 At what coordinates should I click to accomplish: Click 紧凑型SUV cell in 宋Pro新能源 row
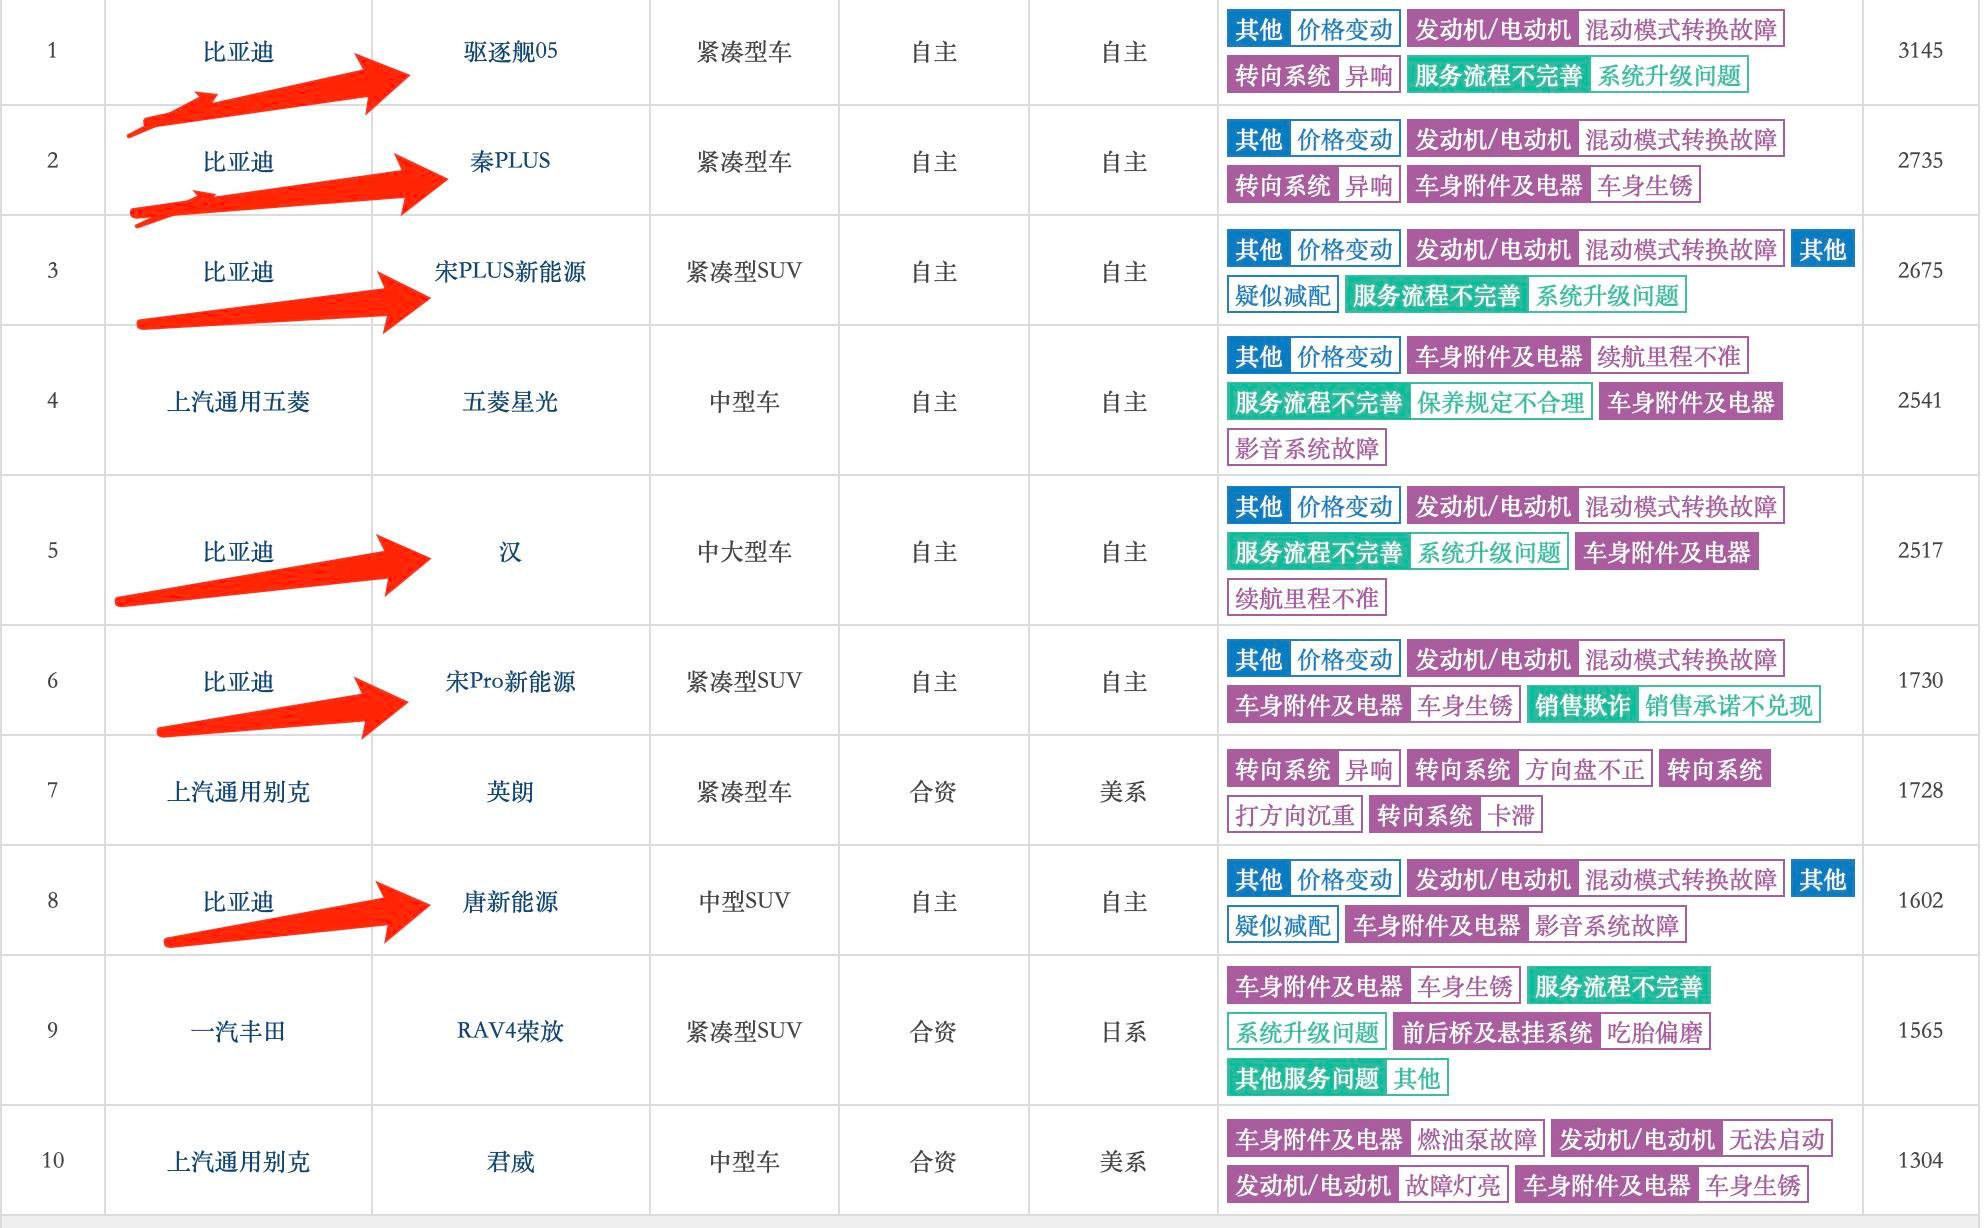pyautogui.click(x=744, y=681)
